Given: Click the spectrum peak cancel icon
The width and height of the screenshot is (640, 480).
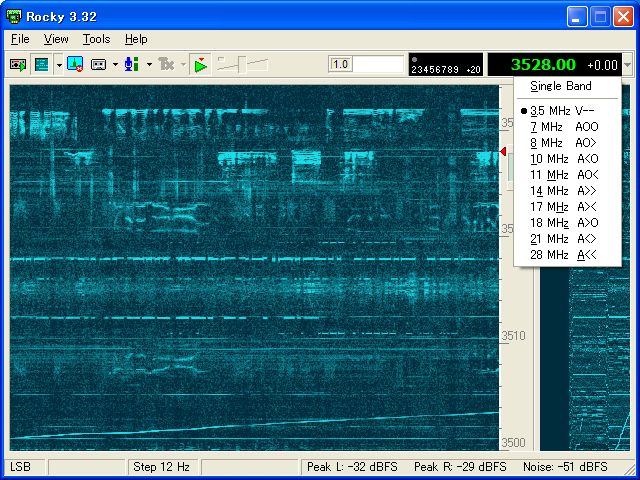Looking at the screenshot, I should pos(75,64).
